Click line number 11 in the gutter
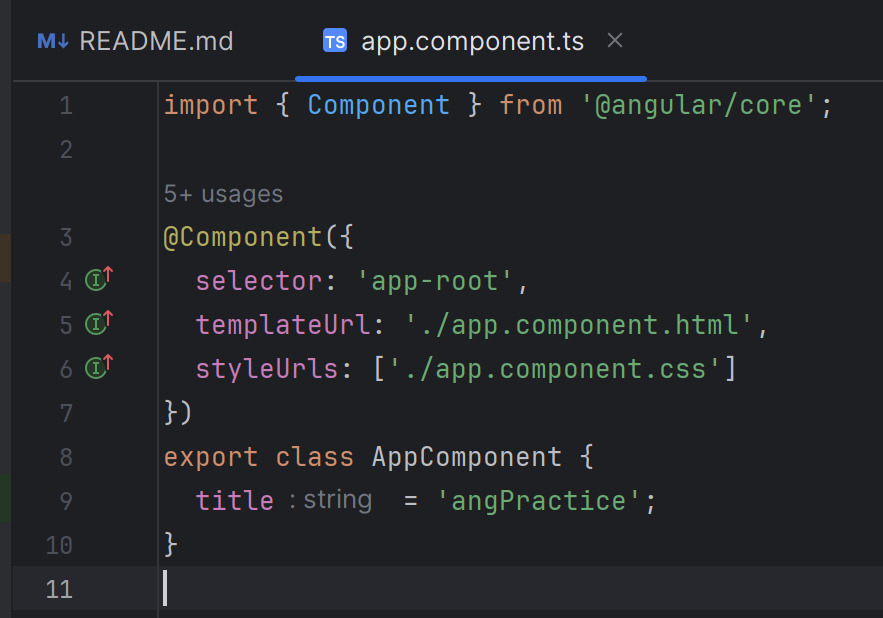 click(59, 589)
